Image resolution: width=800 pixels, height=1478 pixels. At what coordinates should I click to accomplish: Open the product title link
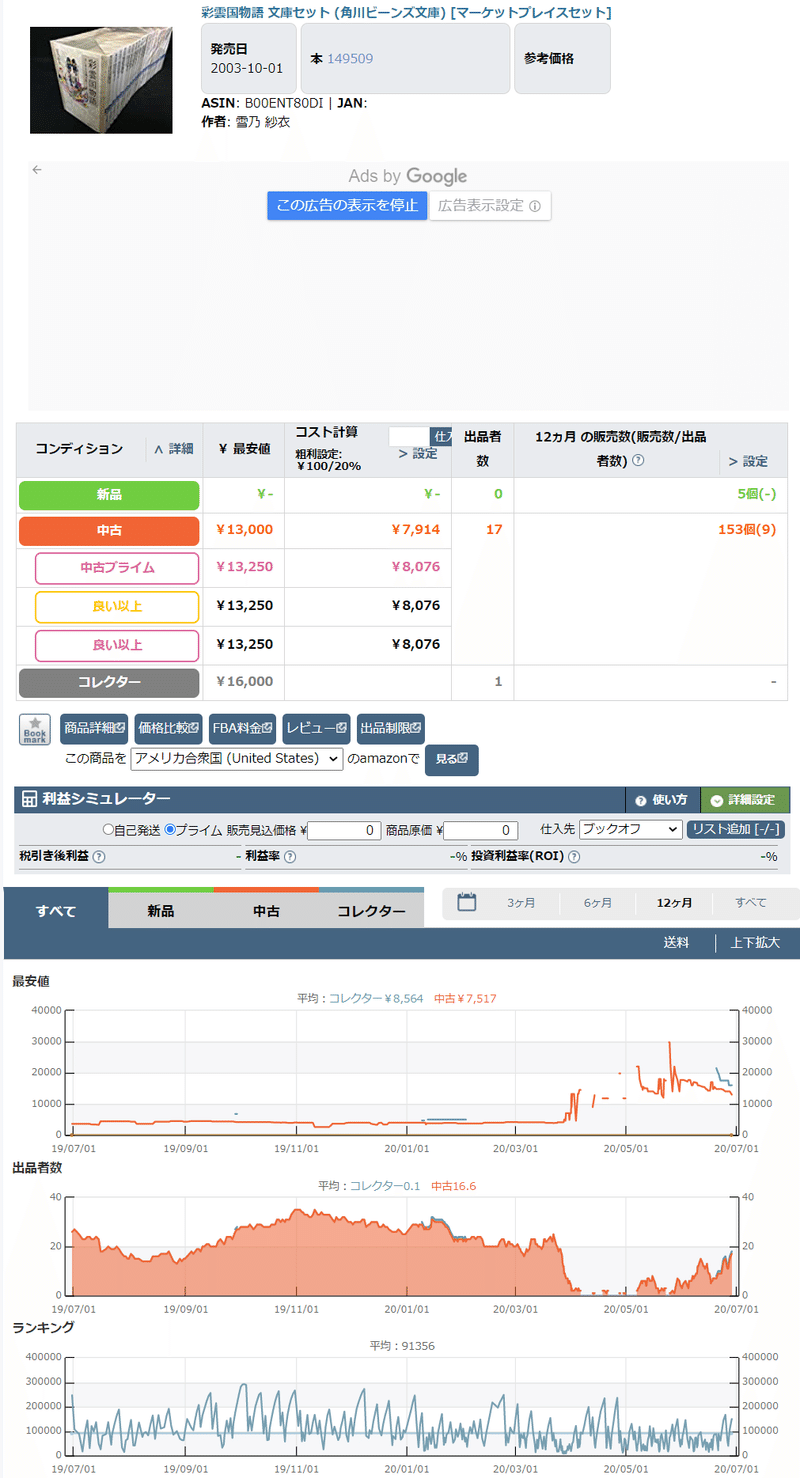[407, 12]
